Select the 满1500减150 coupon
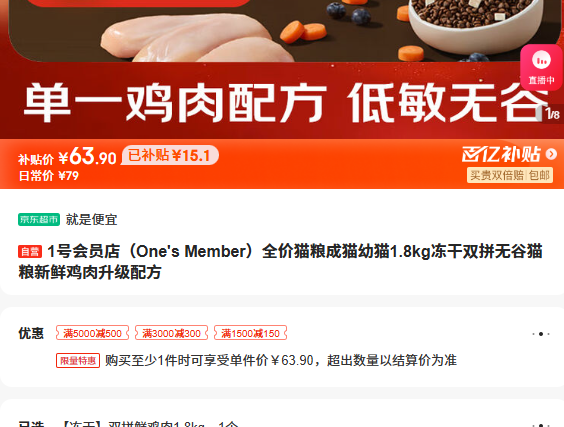 251,333
